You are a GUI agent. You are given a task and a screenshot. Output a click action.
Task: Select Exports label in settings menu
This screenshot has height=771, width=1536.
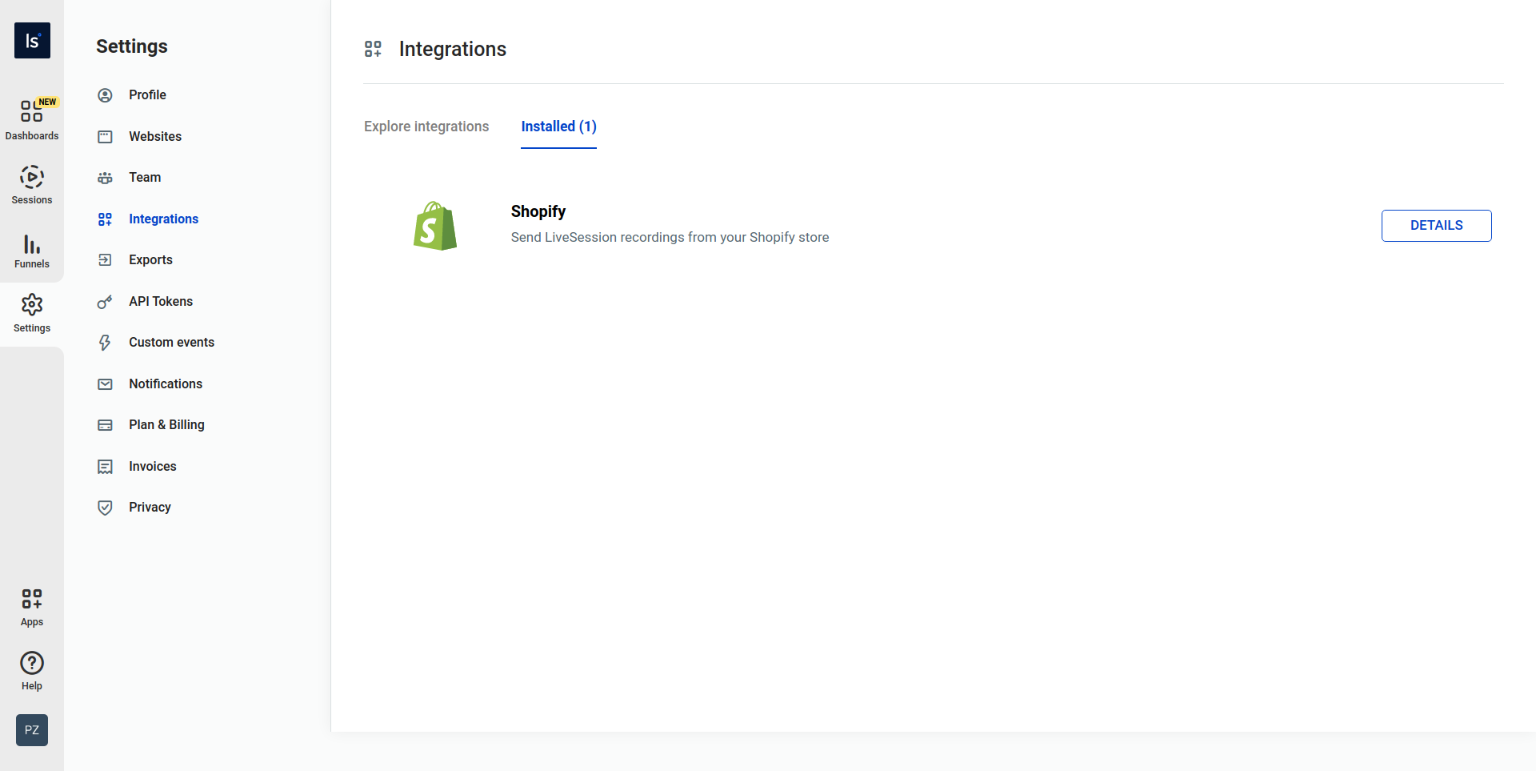tap(151, 260)
